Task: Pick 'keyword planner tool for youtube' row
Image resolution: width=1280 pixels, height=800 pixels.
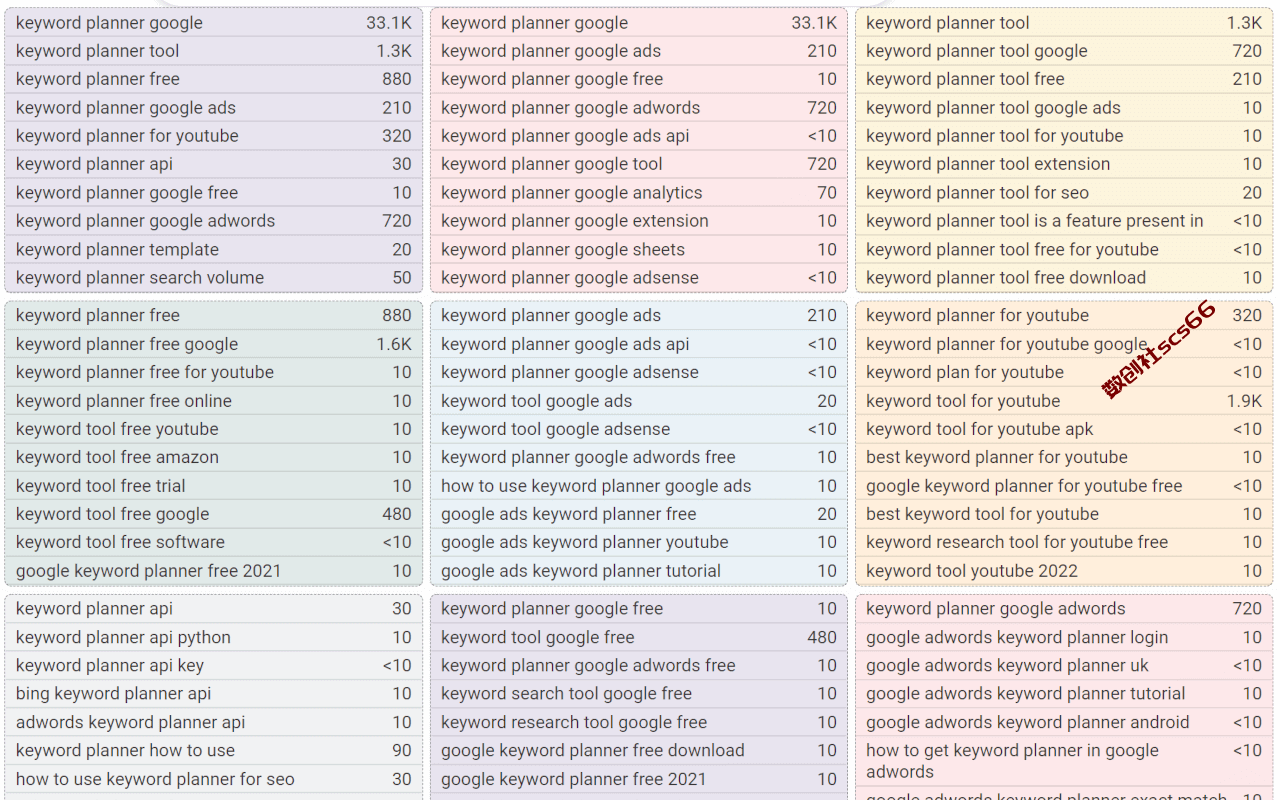Action: point(1064,136)
